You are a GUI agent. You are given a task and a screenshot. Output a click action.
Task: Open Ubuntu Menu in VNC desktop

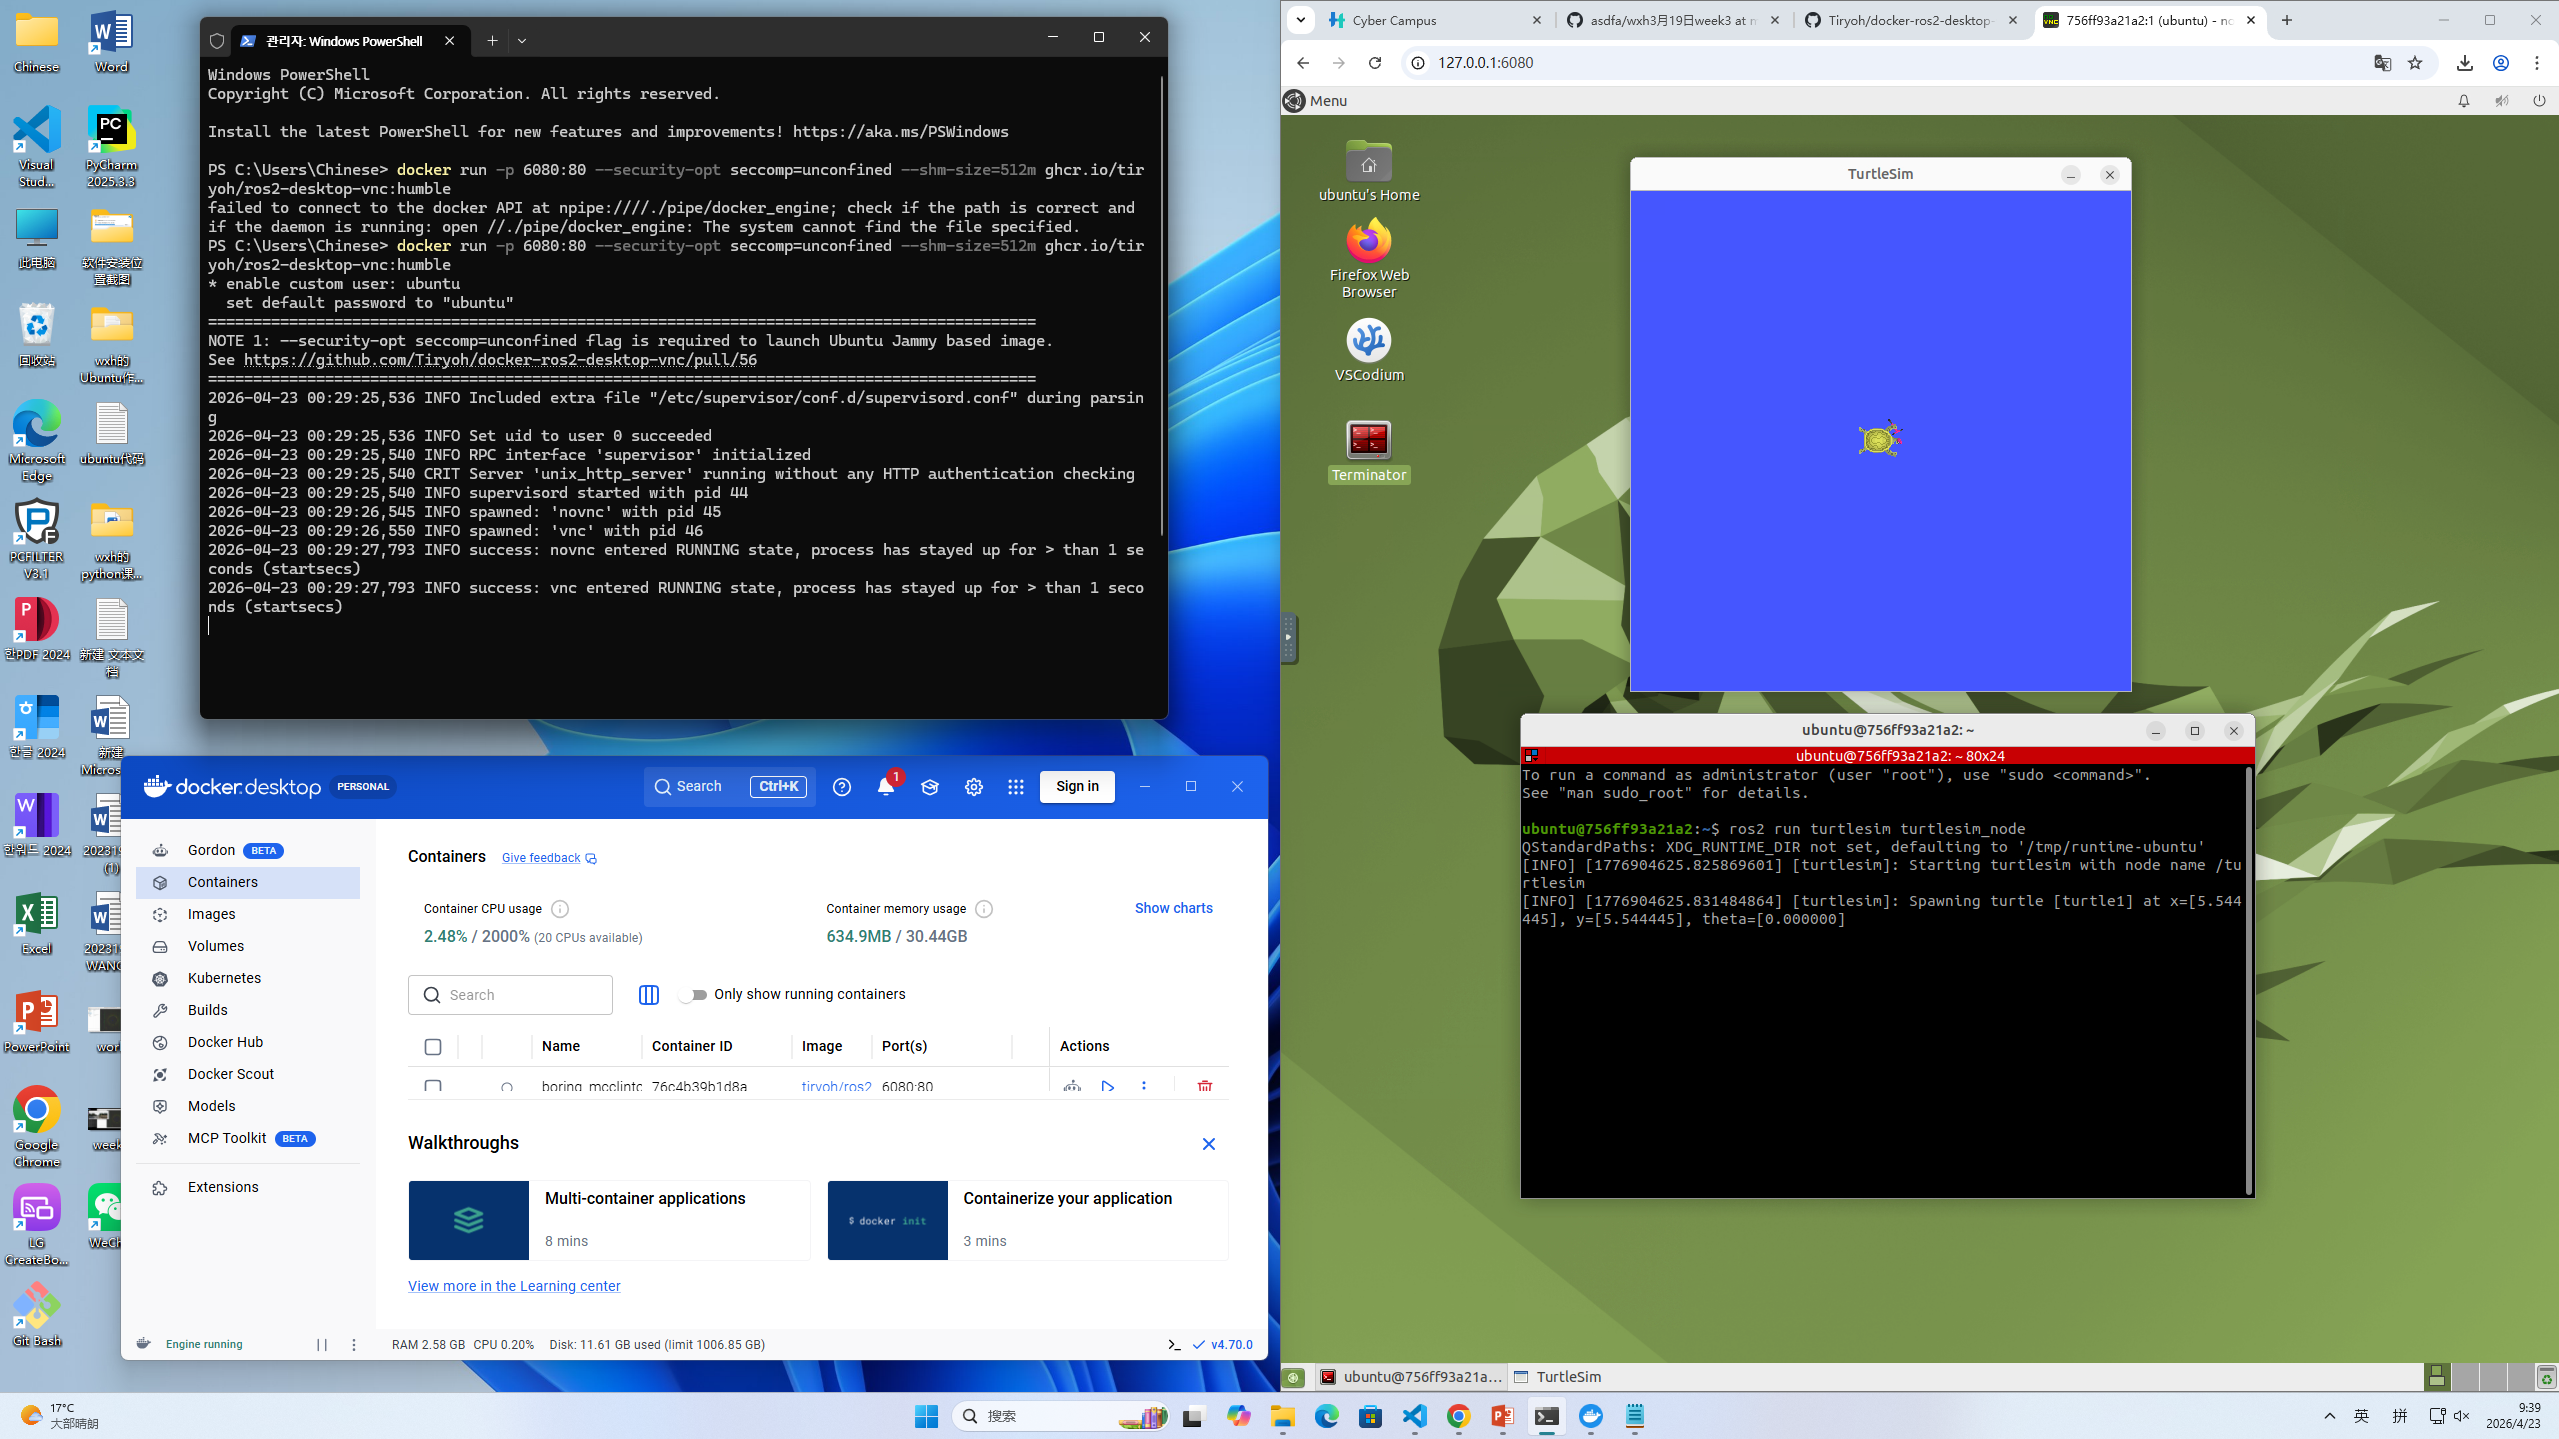click(x=1316, y=101)
